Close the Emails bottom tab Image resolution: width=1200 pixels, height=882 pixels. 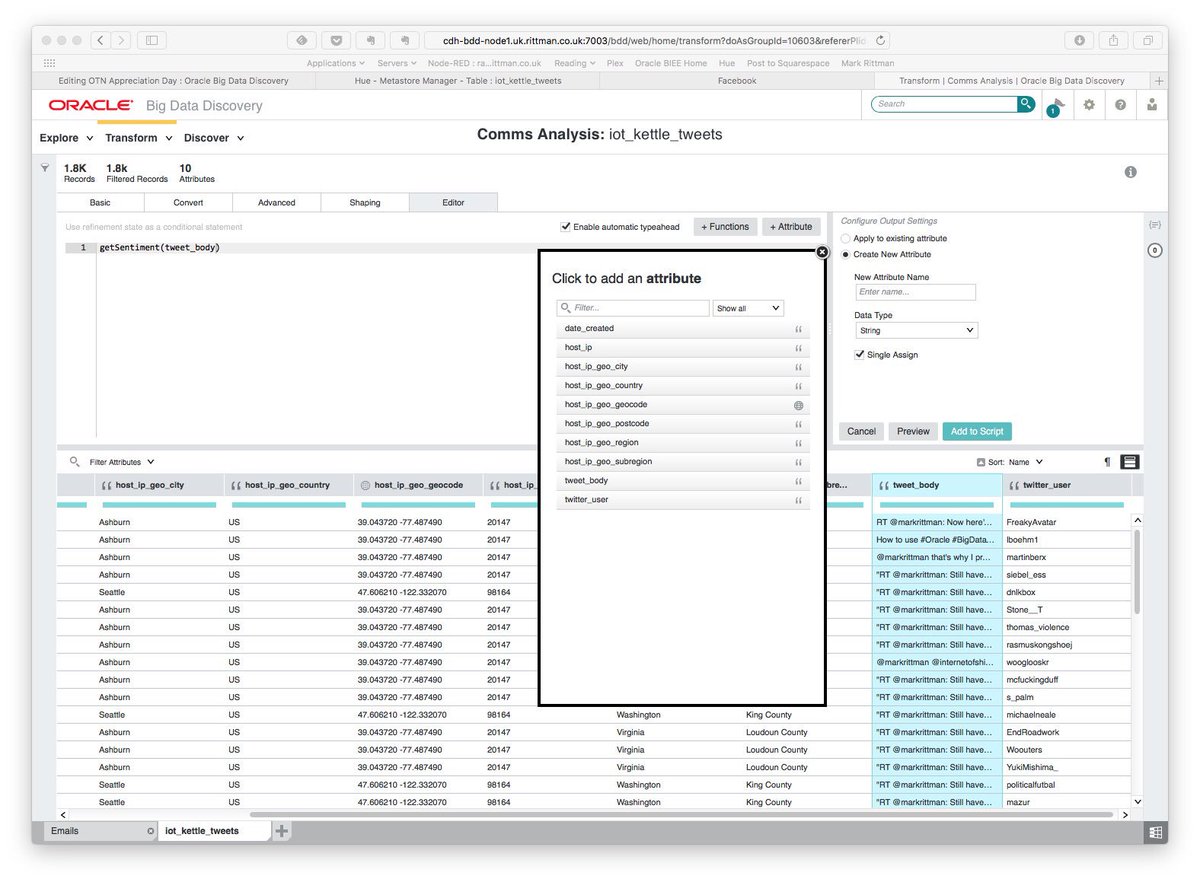[x=151, y=831]
